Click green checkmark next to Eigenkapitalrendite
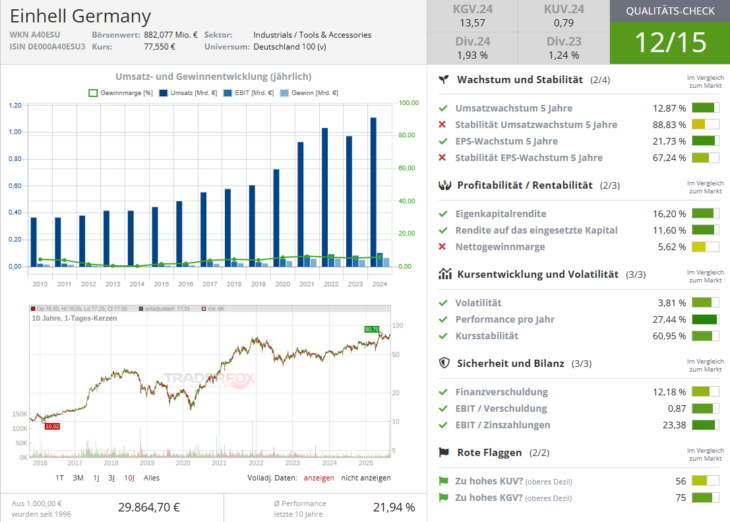The image size is (730, 522). [443, 214]
